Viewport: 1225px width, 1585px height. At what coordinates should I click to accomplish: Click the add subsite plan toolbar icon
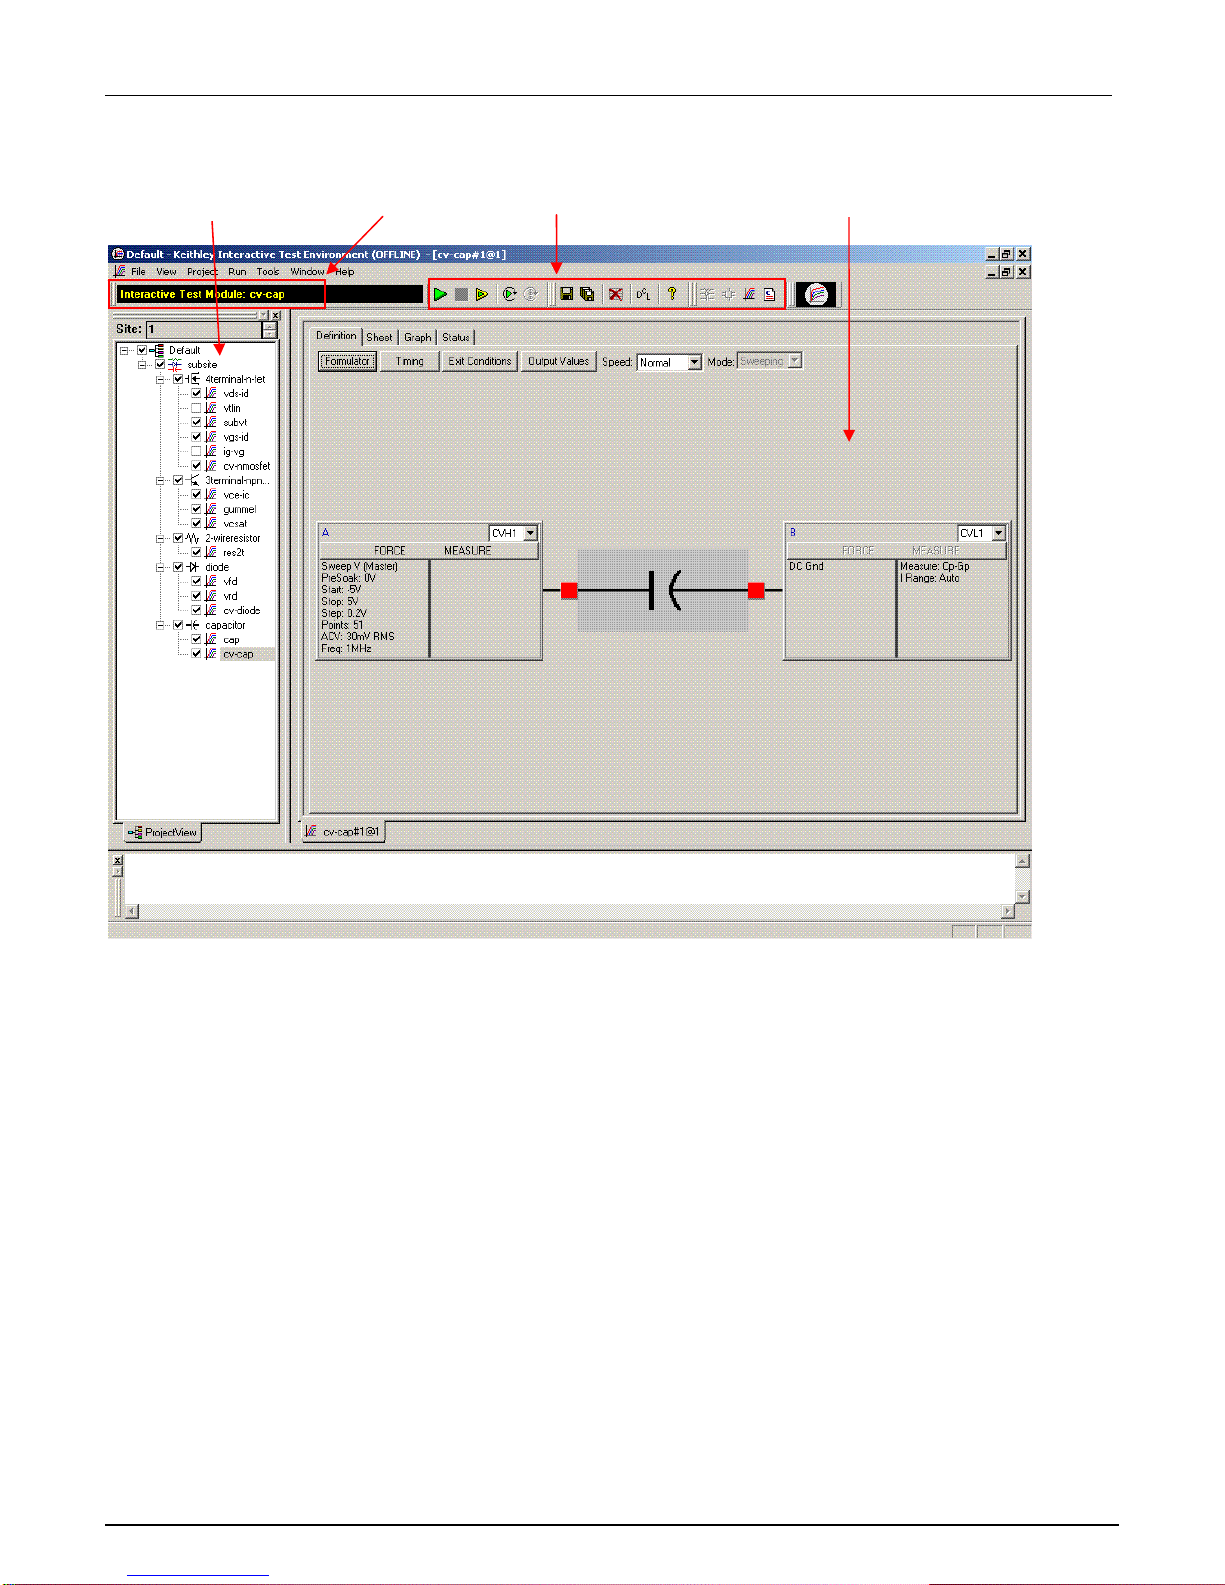pos(707,294)
